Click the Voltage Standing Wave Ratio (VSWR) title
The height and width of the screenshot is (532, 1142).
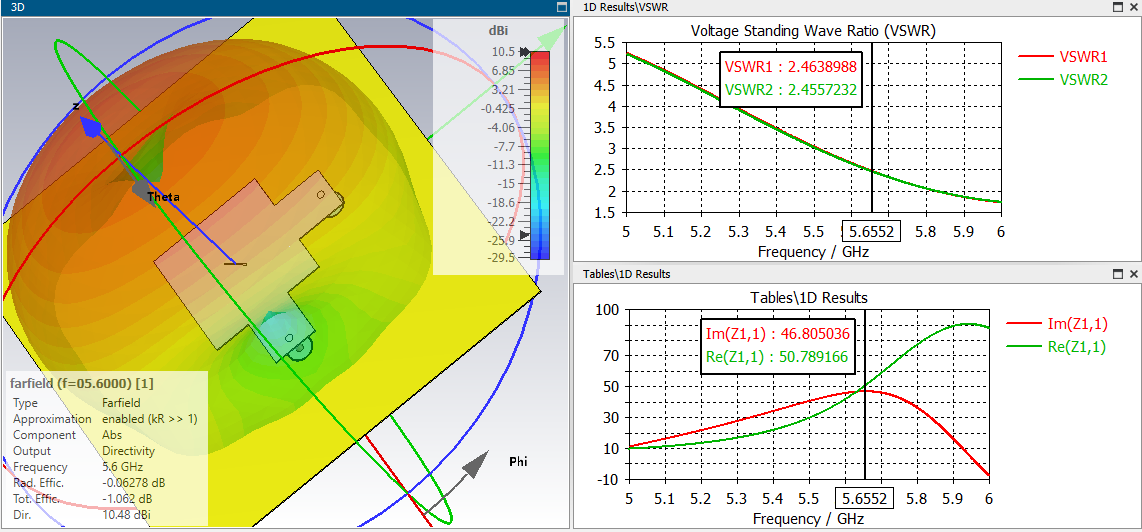[x=813, y=31]
